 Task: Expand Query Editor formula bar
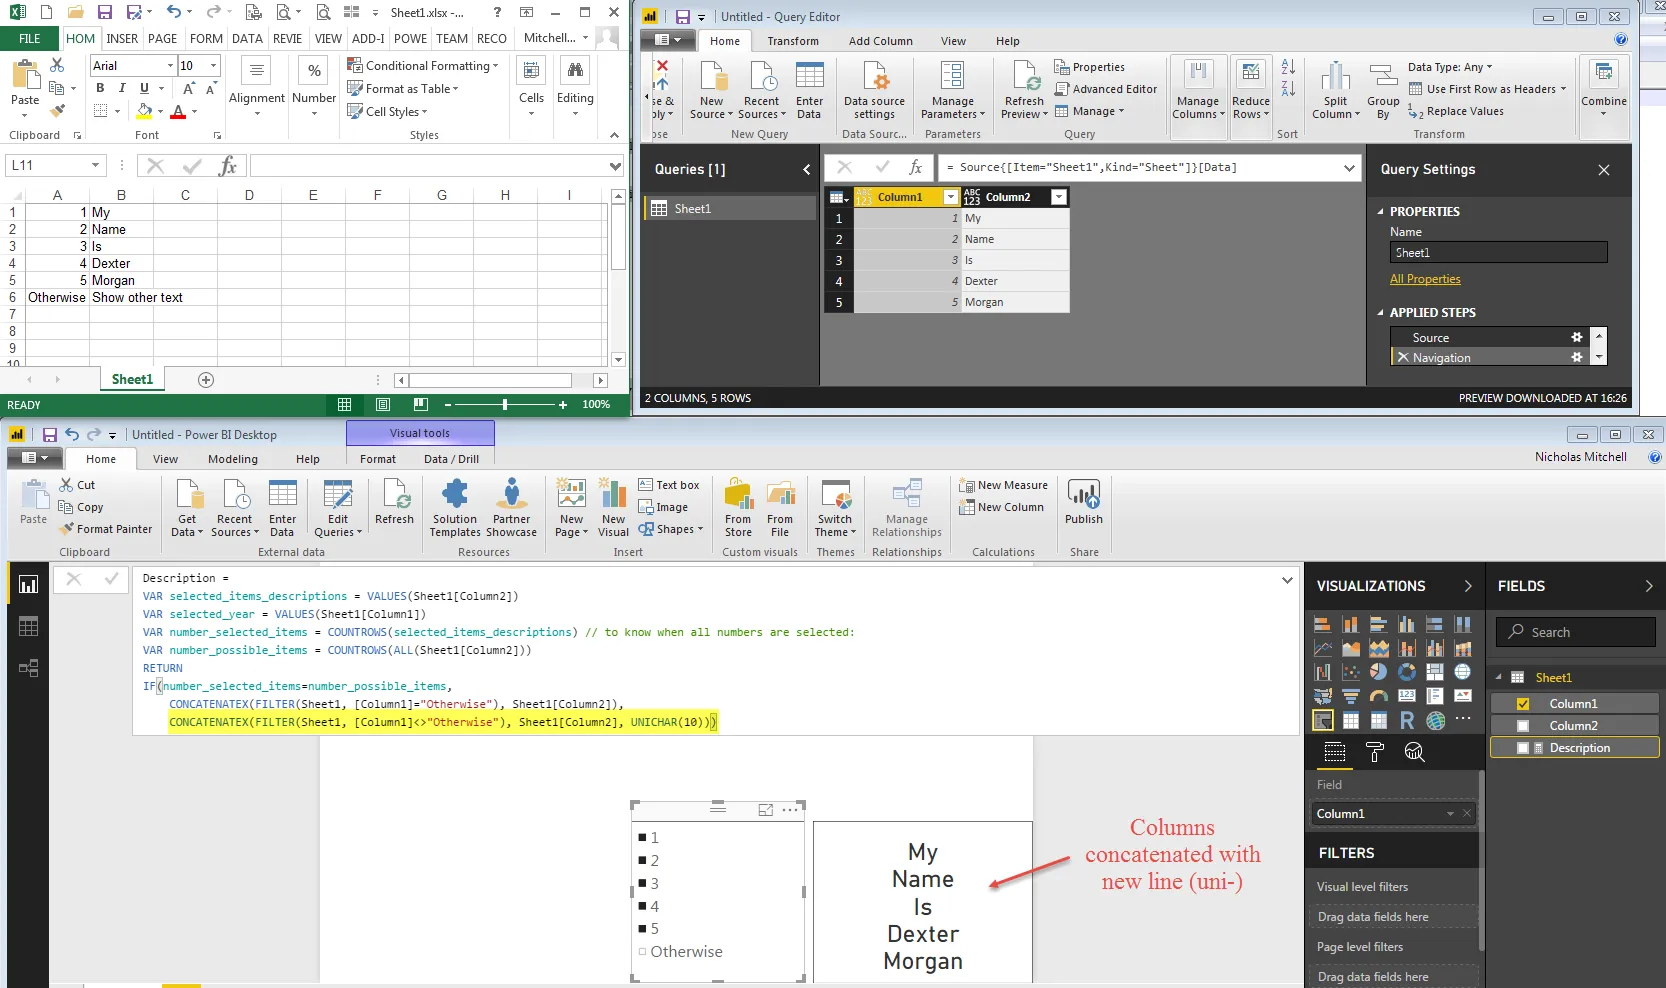tap(1349, 168)
